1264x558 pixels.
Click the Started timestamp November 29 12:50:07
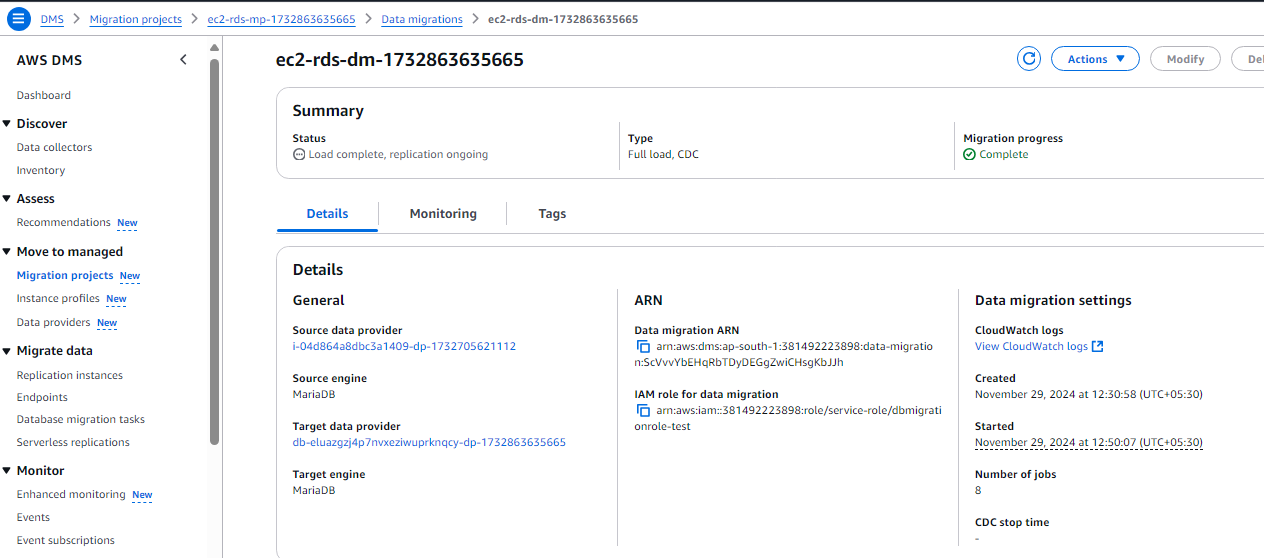click(x=1089, y=442)
